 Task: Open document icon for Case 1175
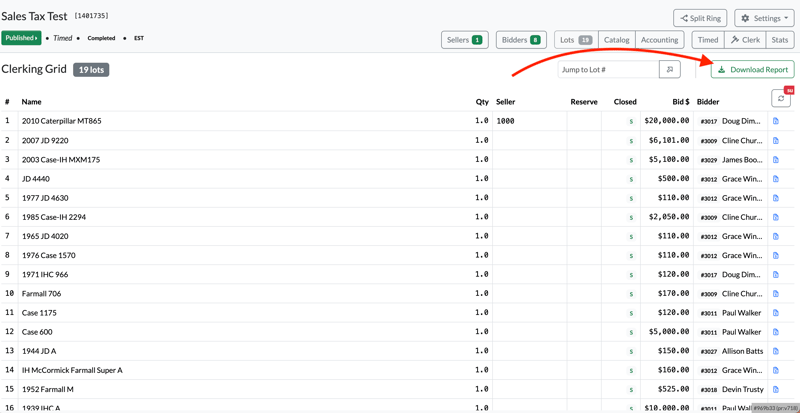[776, 313]
